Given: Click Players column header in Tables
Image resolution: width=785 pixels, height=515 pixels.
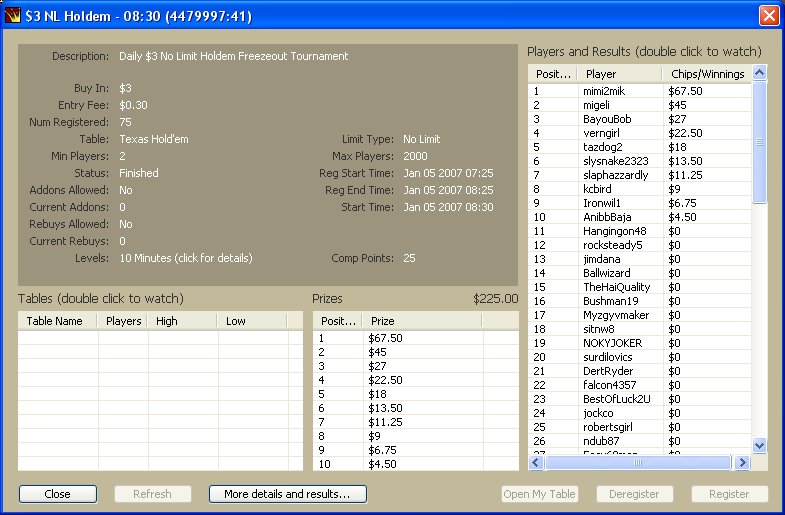Looking at the screenshot, I should 123,321.
